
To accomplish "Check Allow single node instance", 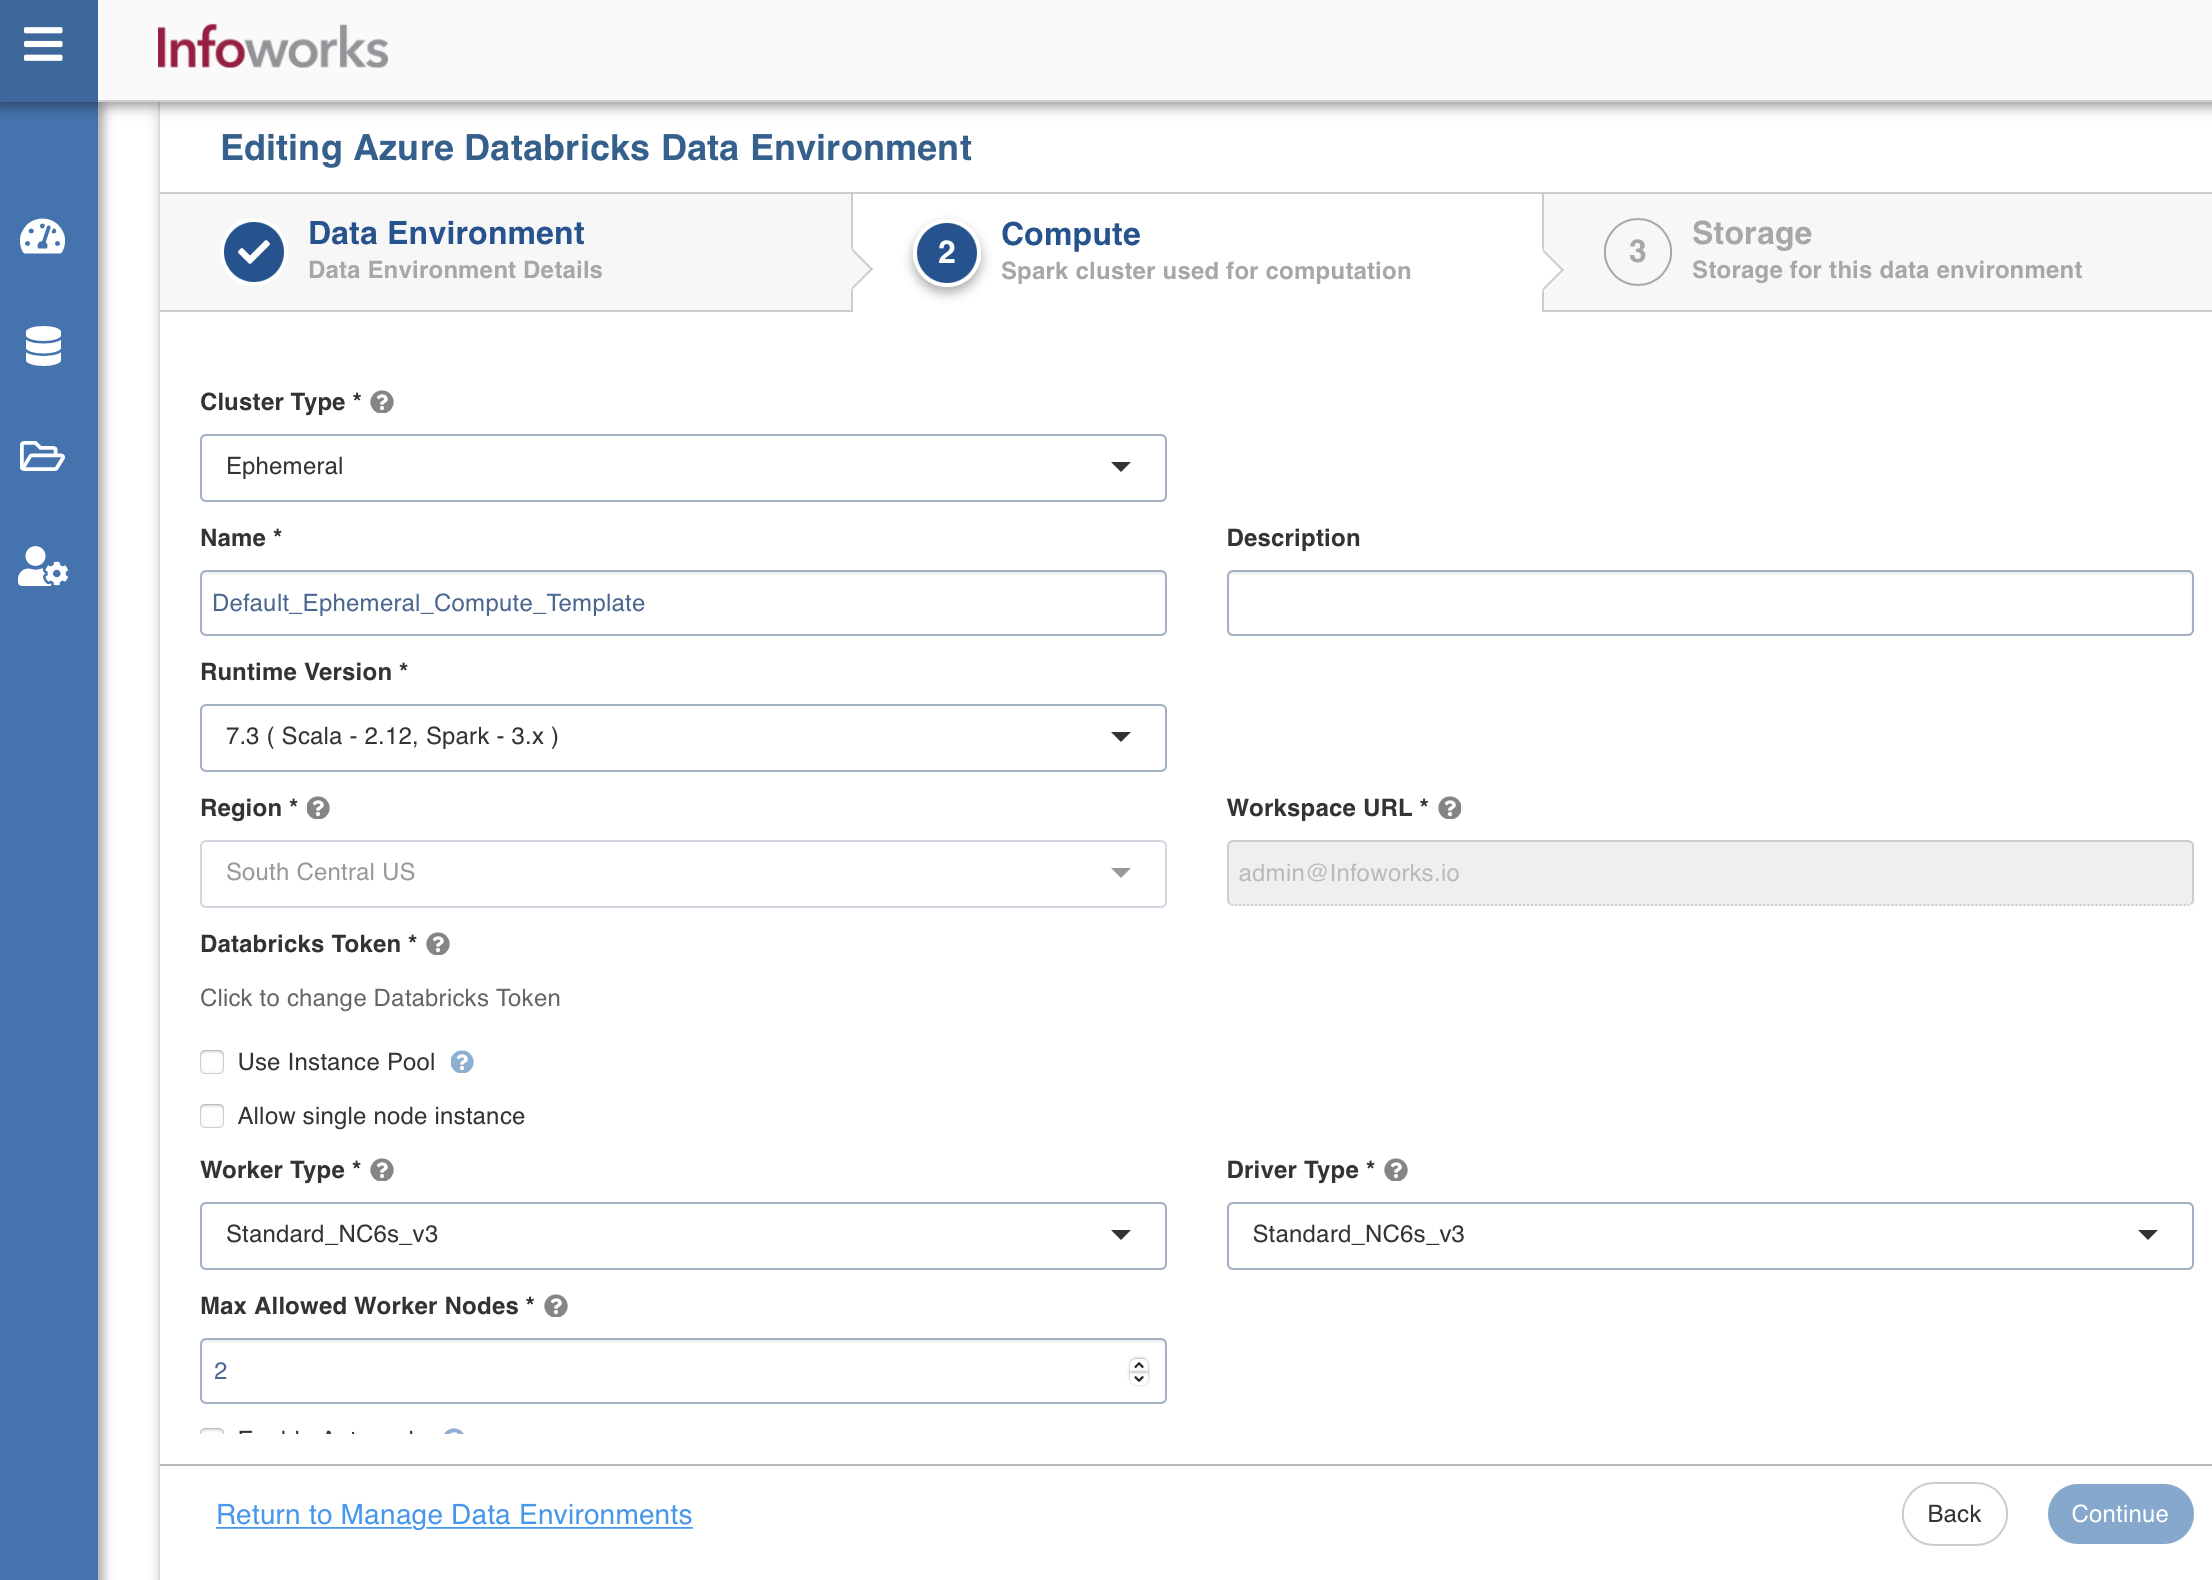I will [x=212, y=1116].
